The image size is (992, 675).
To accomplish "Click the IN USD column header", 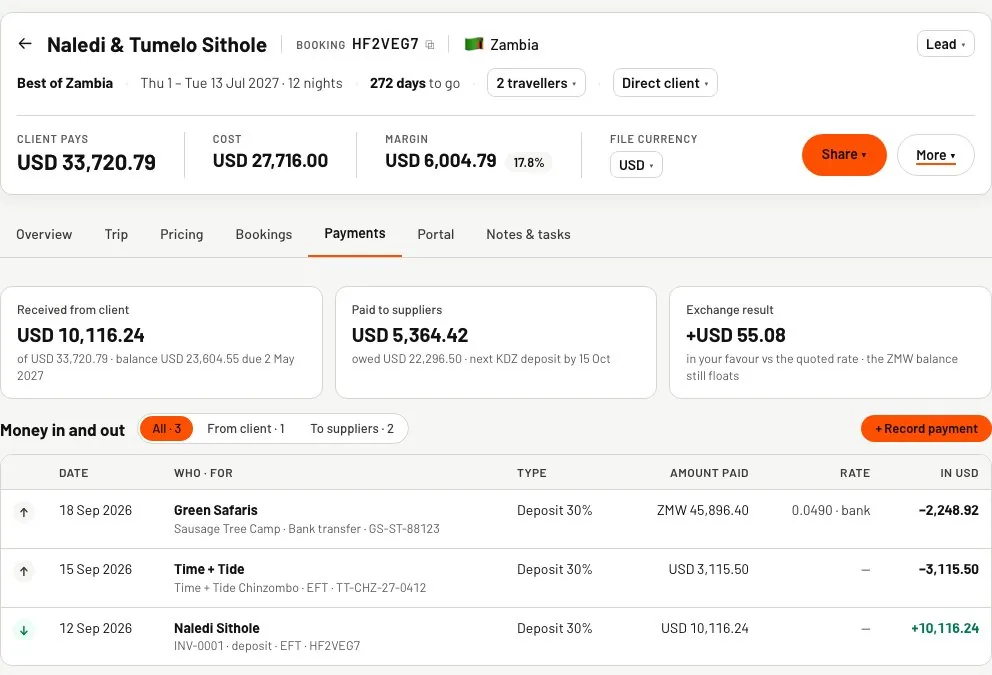I will point(959,473).
